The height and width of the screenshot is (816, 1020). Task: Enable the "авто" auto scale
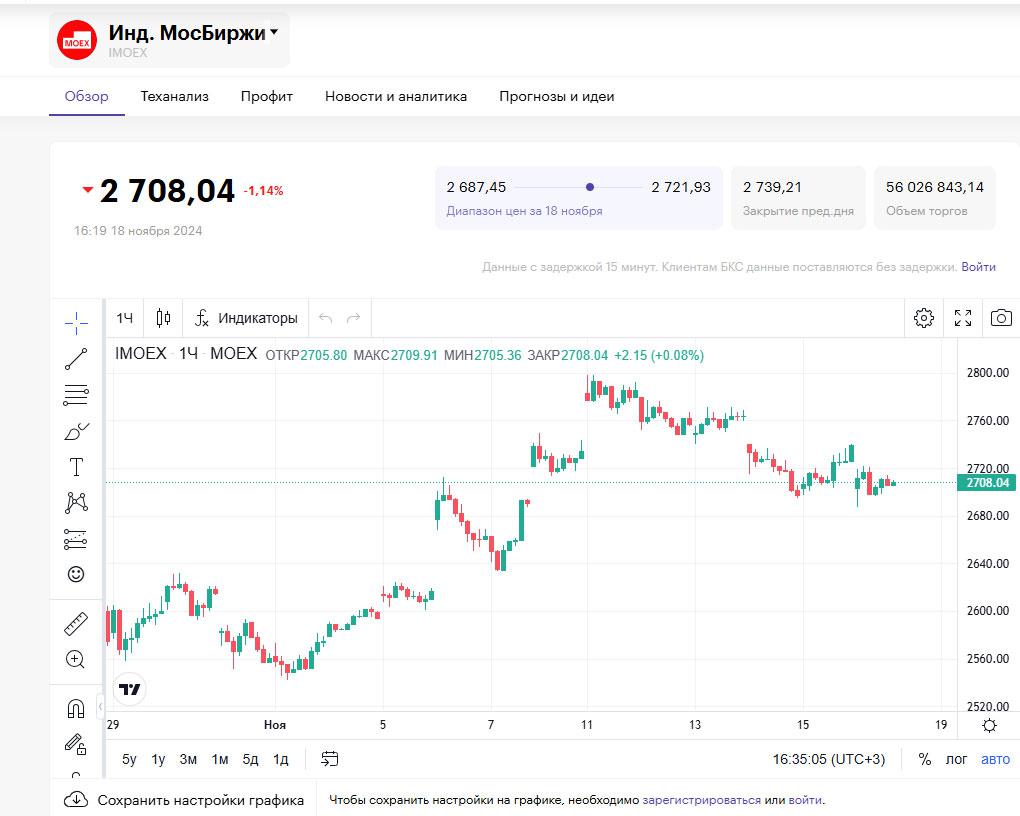click(x=995, y=759)
